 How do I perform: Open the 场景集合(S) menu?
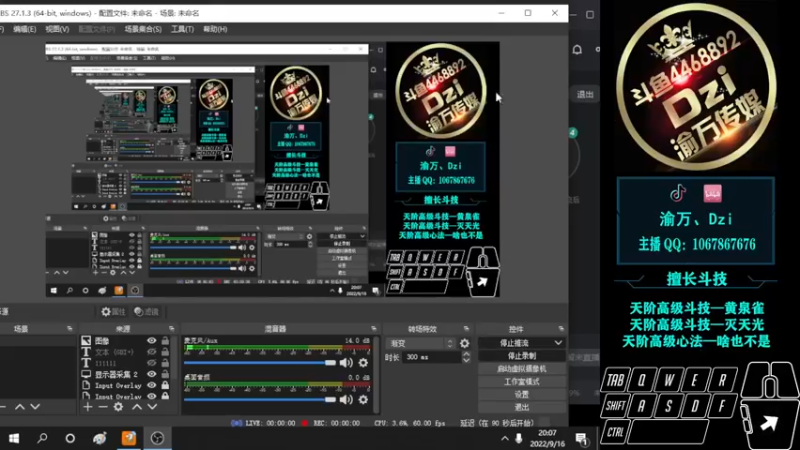coord(143,29)
